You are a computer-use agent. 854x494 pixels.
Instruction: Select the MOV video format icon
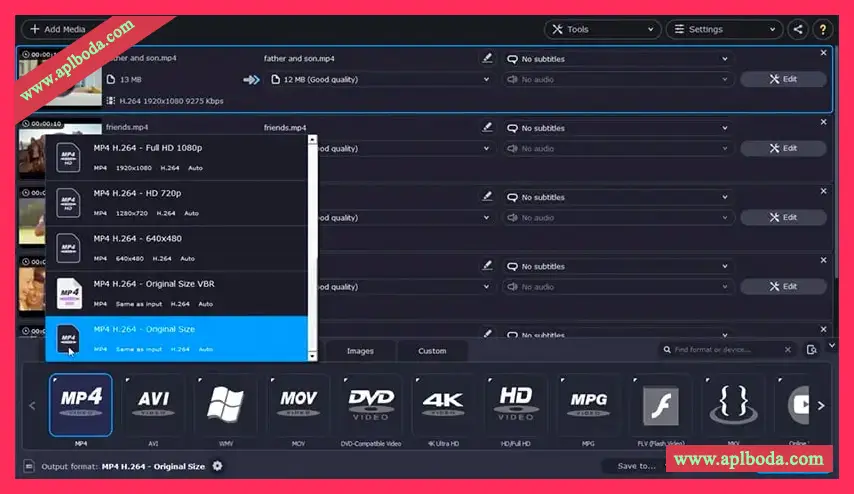pyautogui.click(x=298, y=404)
